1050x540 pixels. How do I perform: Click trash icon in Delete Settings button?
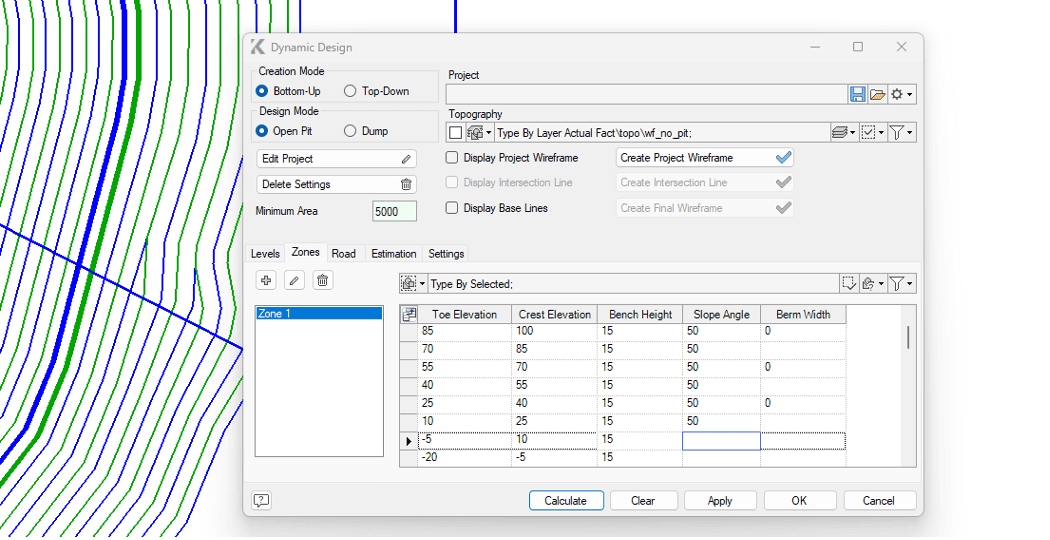(406, 184)
